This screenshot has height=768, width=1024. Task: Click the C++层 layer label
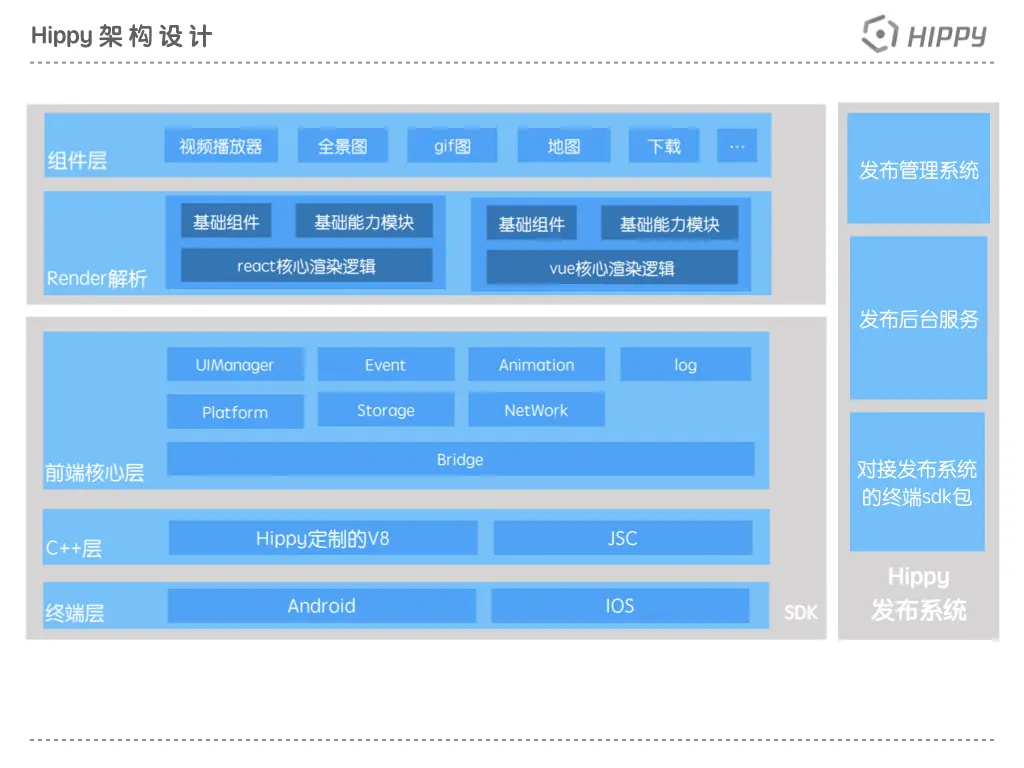click(73, 548)
